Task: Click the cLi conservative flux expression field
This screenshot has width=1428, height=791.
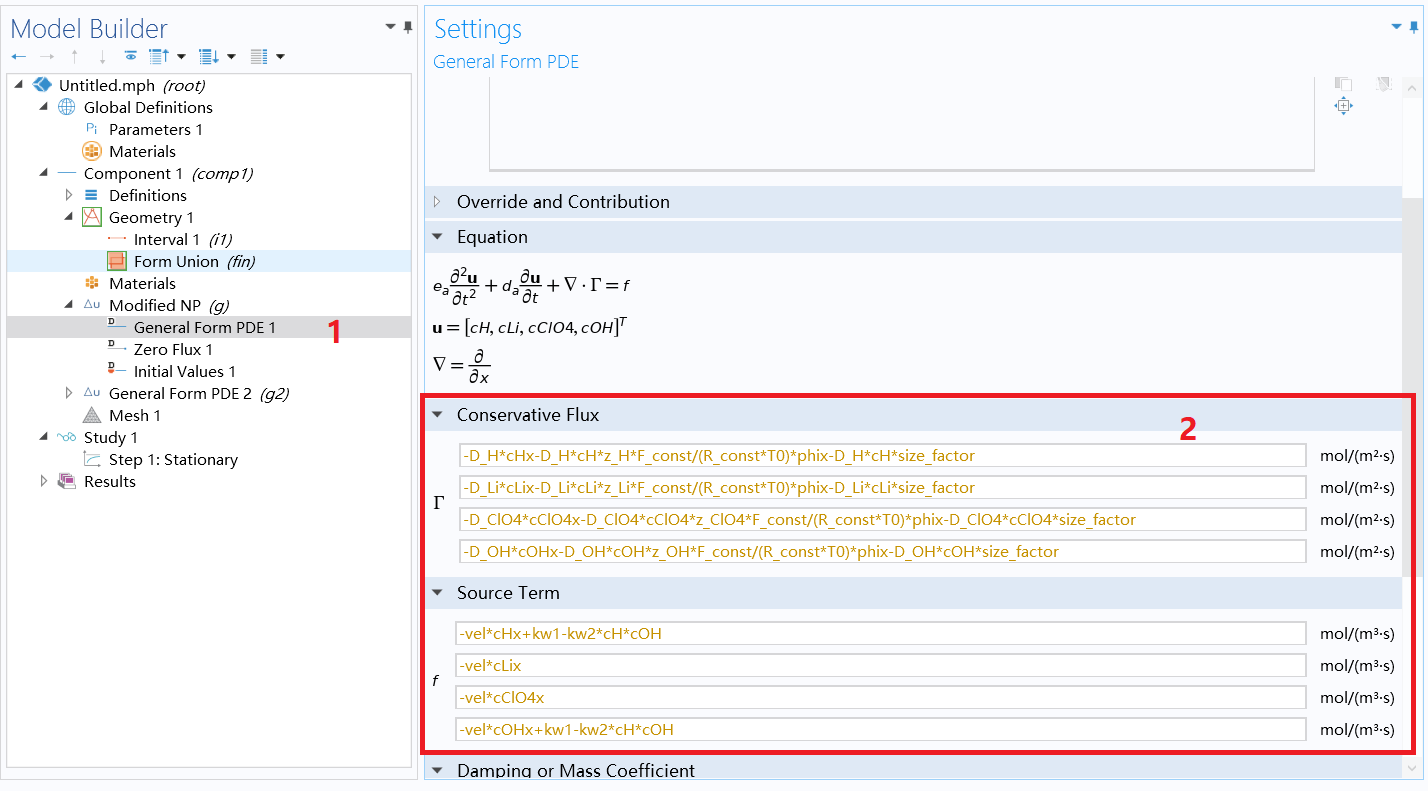Action: coord(880,487)
